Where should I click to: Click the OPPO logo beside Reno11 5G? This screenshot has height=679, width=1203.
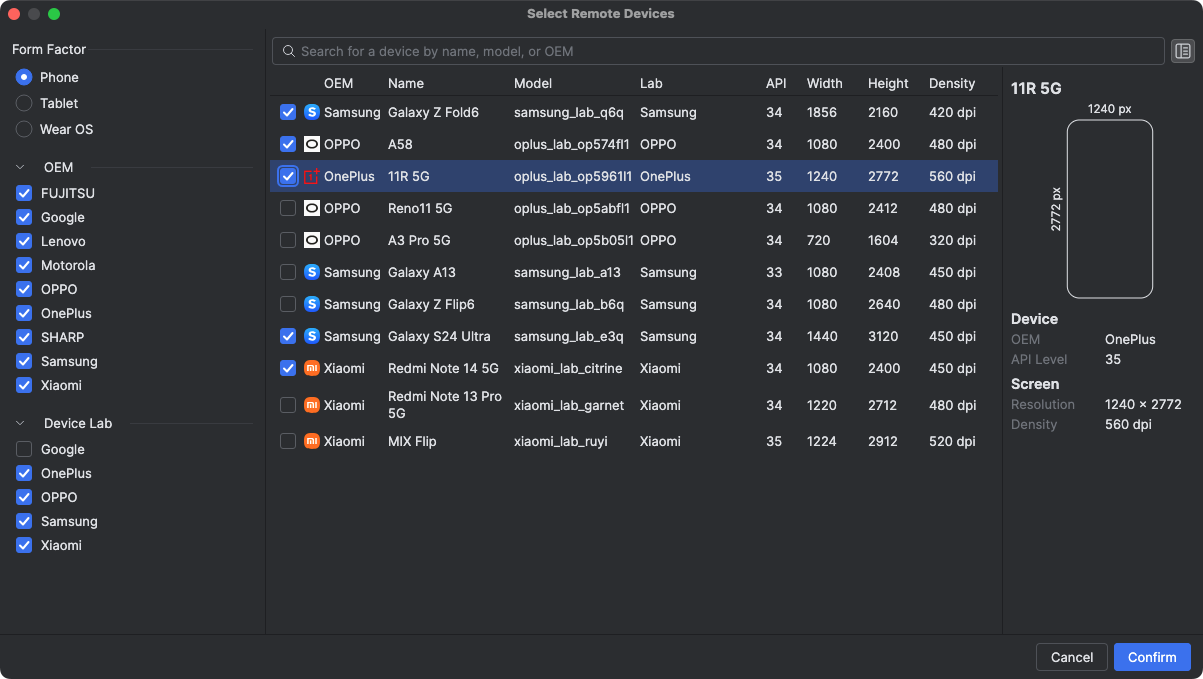tap(312, 209)
